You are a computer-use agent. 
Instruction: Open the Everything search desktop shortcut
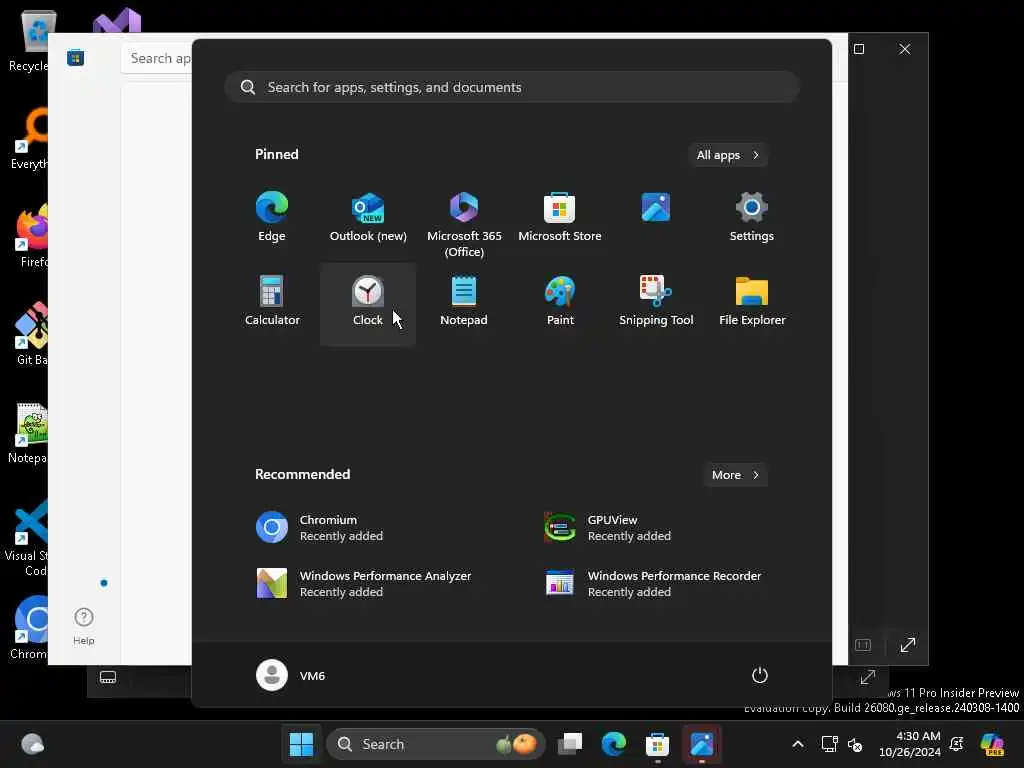29,138
